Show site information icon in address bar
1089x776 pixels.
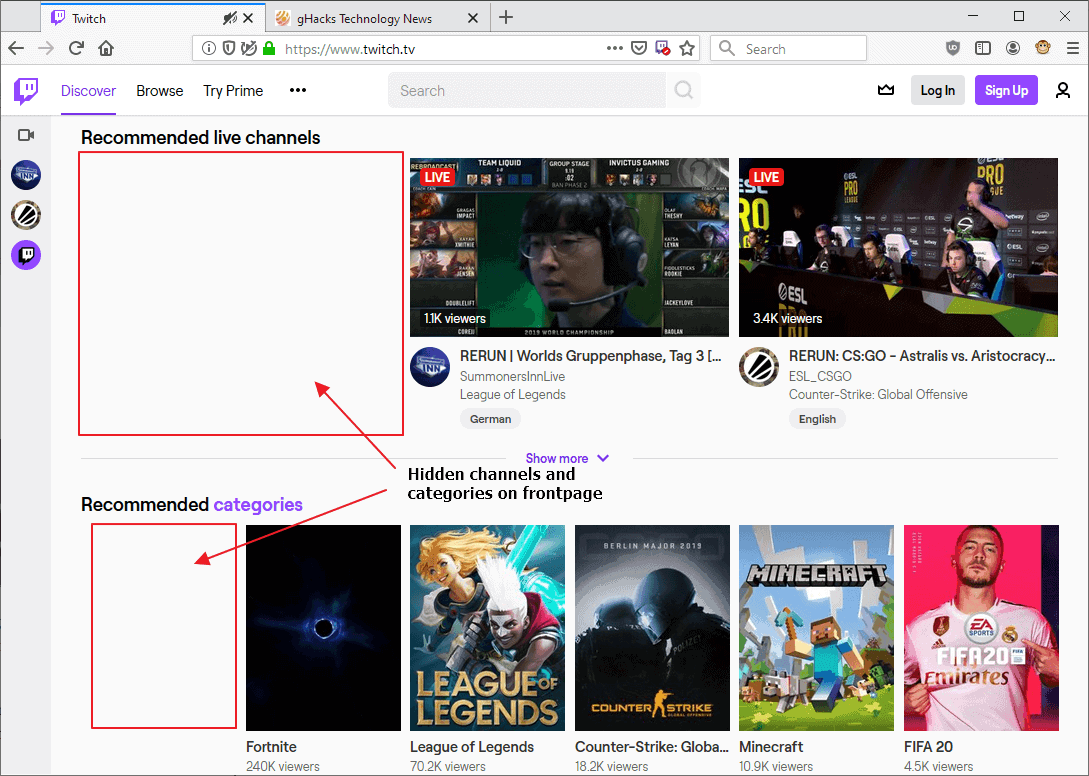(x=208, y=49)
